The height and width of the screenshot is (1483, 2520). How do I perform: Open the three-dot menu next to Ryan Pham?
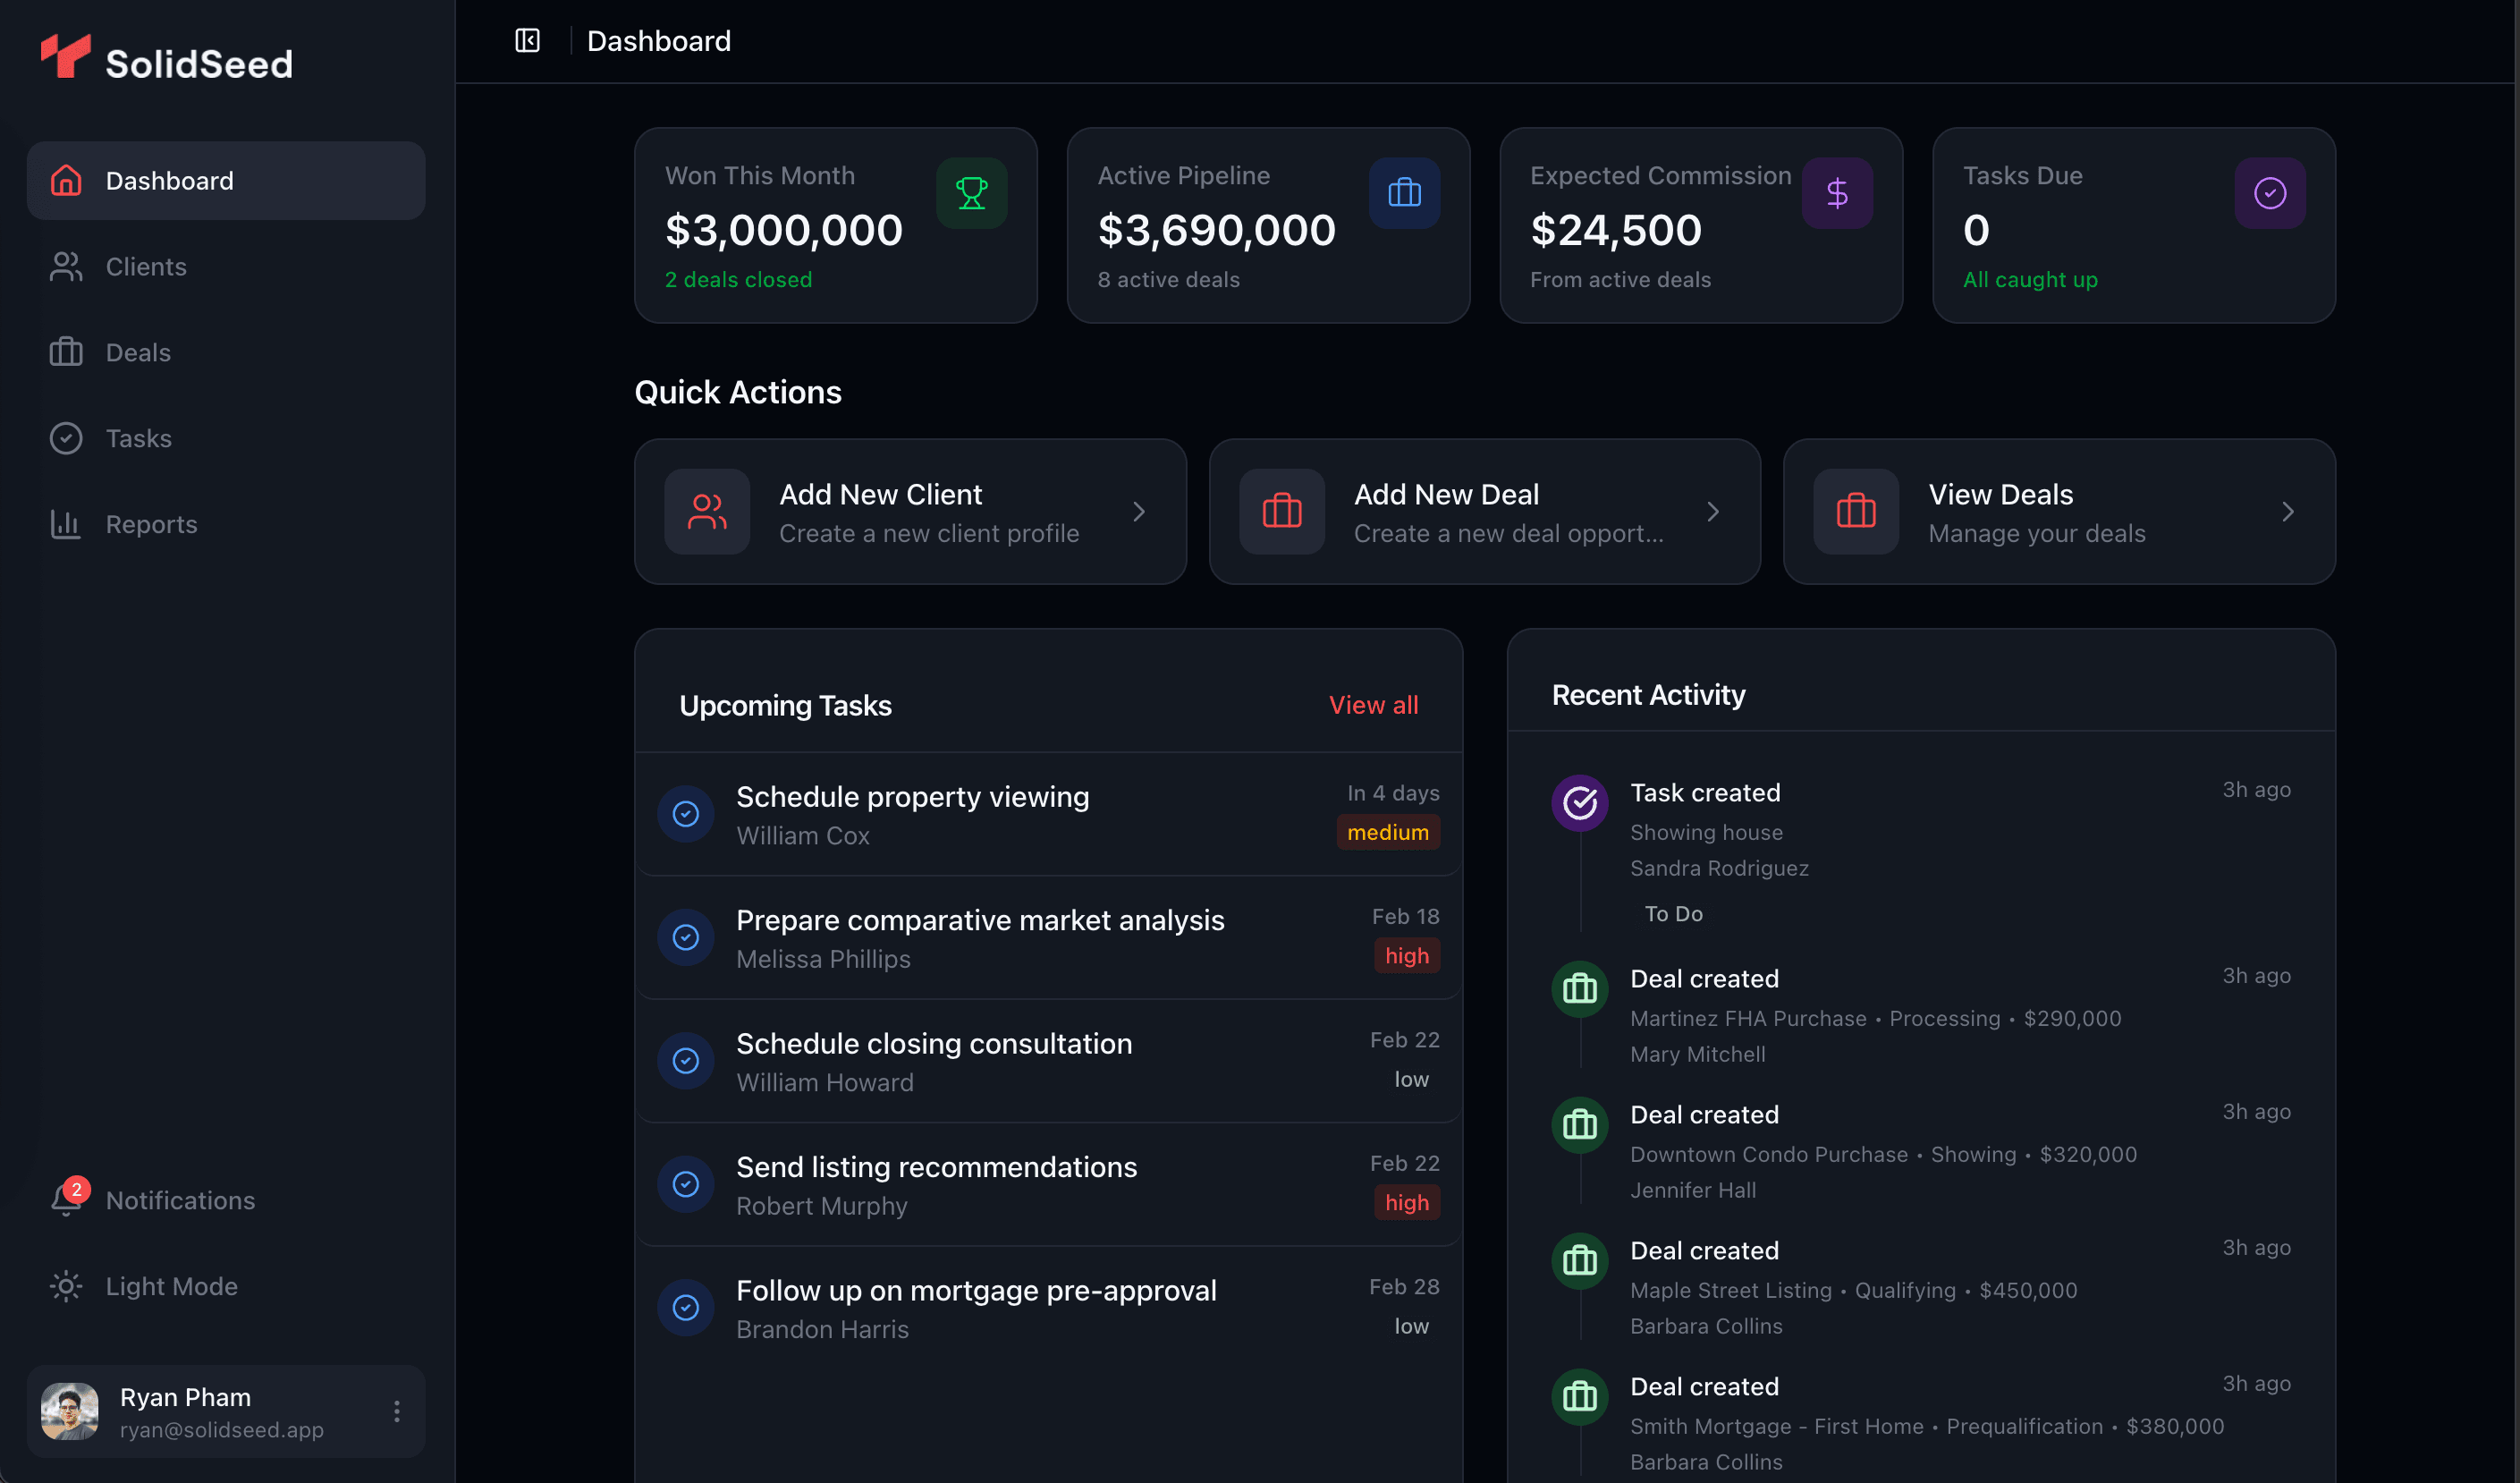(x=396, y=1411)
